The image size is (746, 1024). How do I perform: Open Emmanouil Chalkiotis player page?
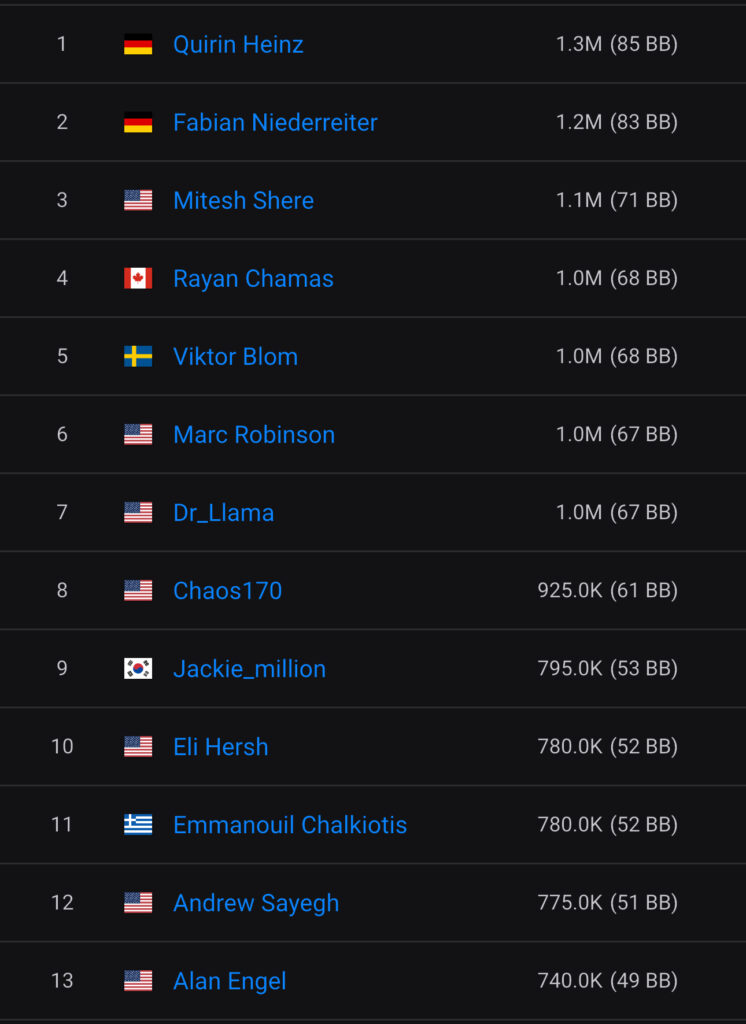coord(290,824)
